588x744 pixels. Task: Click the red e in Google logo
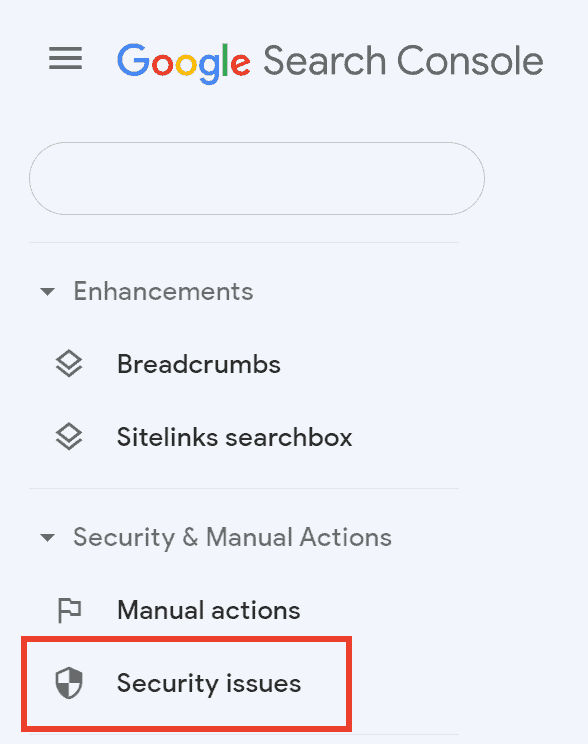[x=240, y=65]
